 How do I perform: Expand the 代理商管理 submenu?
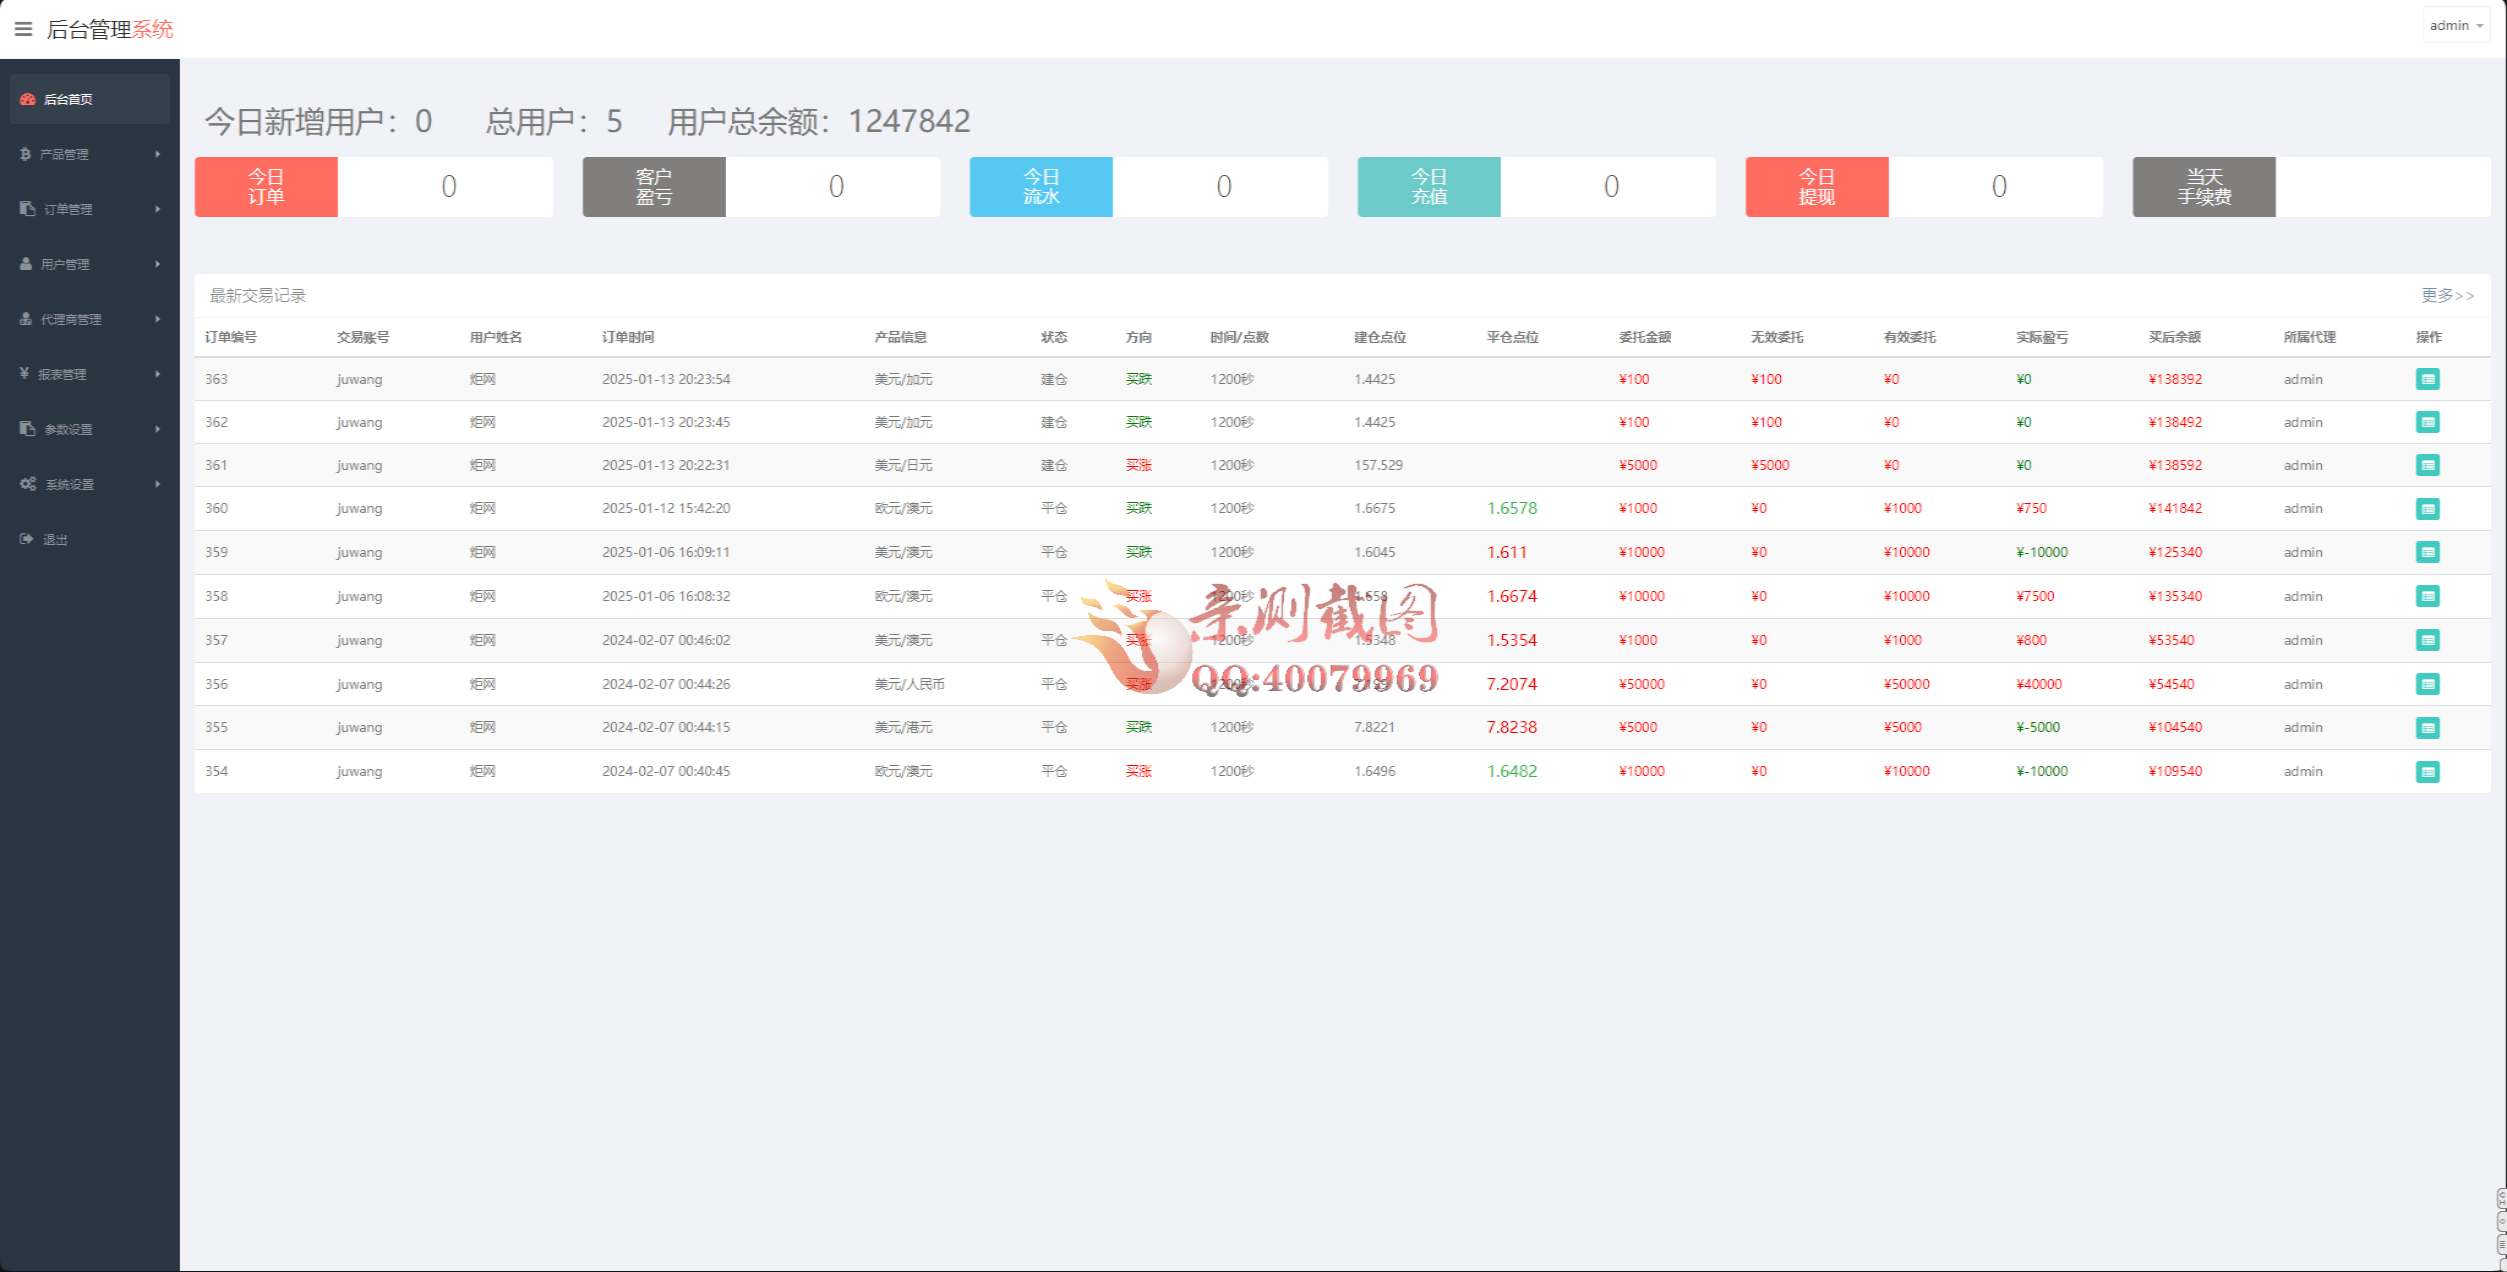(x=158, y=319)
